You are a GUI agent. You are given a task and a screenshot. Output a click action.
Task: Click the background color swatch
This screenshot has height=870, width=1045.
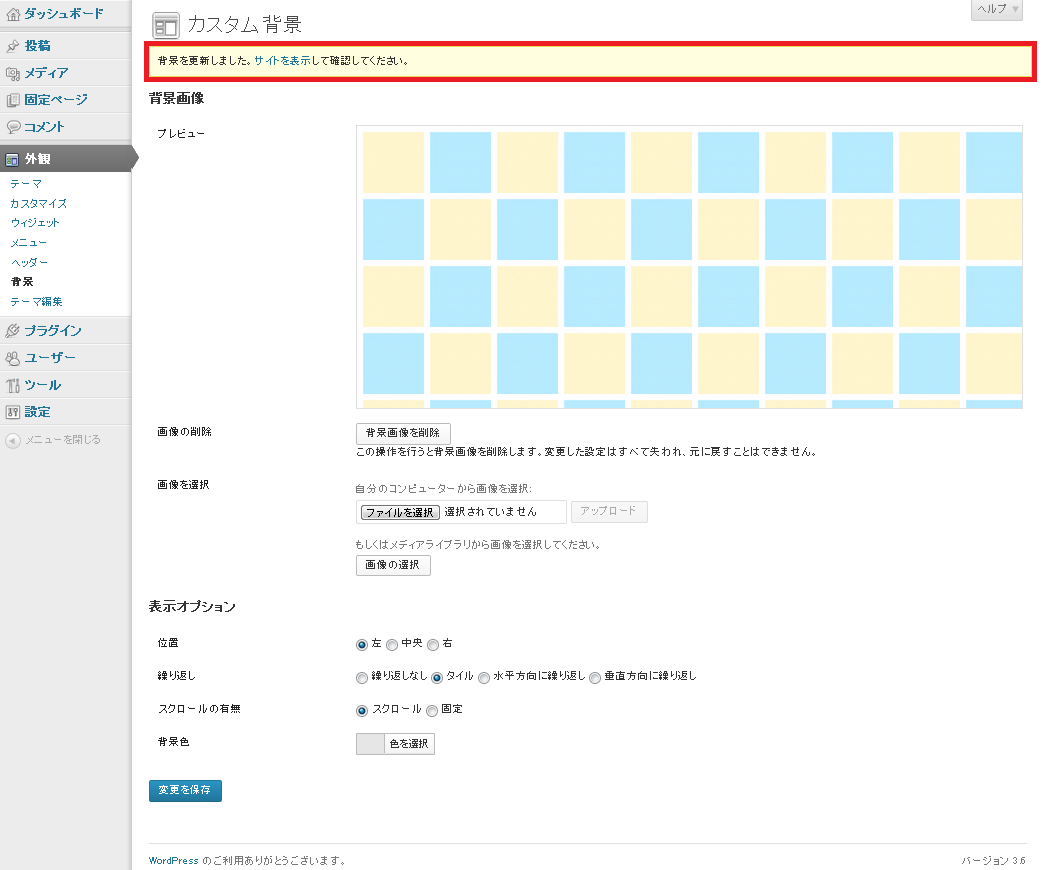click(x=370, y=744)
